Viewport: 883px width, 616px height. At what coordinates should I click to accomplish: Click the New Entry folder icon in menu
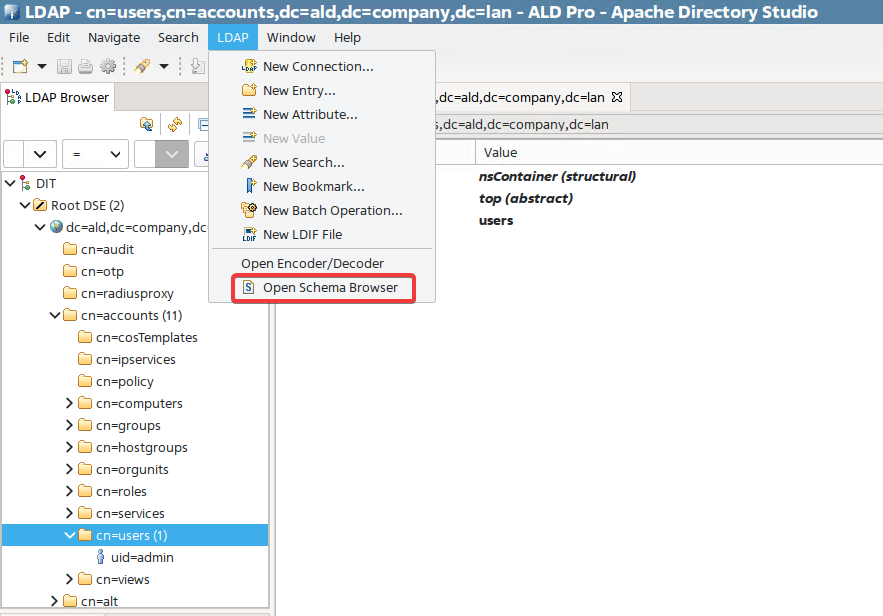[x=249, y=90]
